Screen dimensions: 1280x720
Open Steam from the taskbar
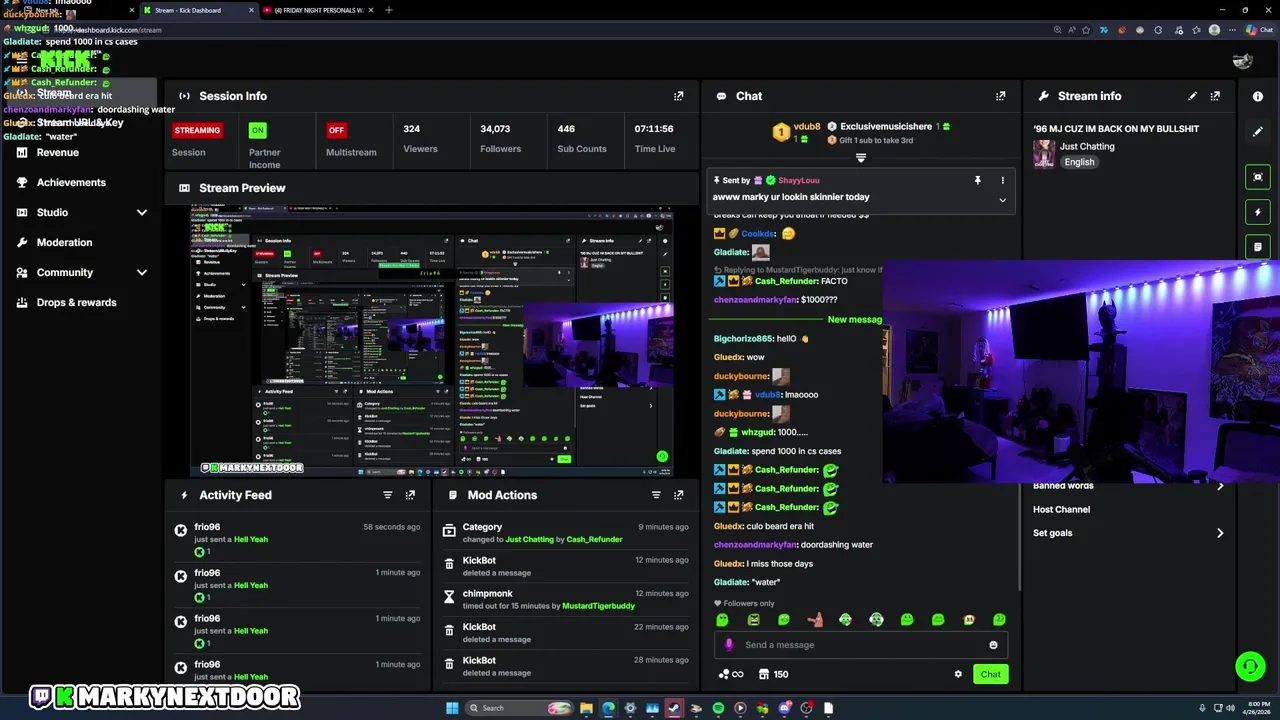(x=674, y=708)
